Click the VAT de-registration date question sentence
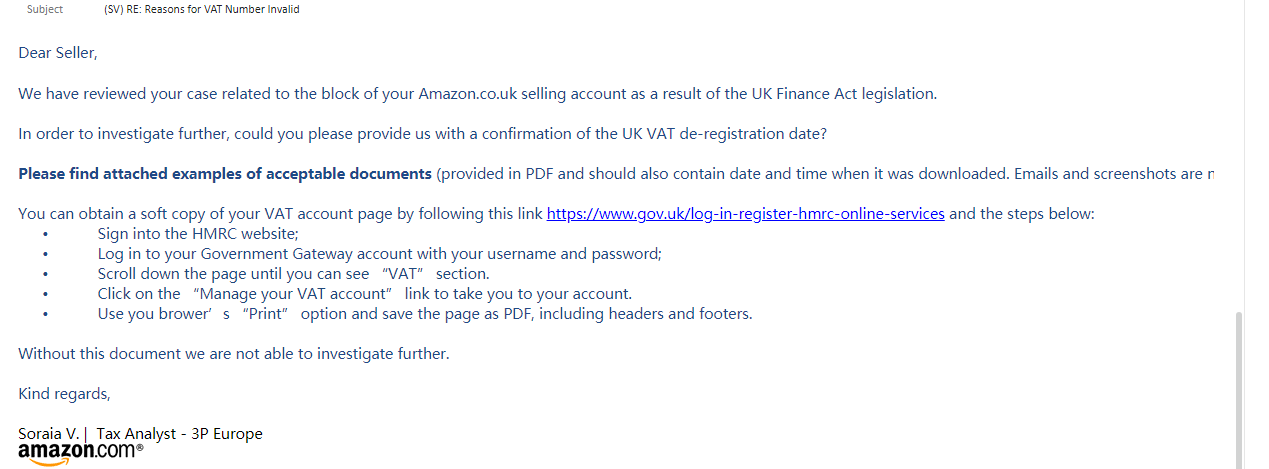This screenshot has height=469, width=1269. pyautogui.click(x=423, y=134)
